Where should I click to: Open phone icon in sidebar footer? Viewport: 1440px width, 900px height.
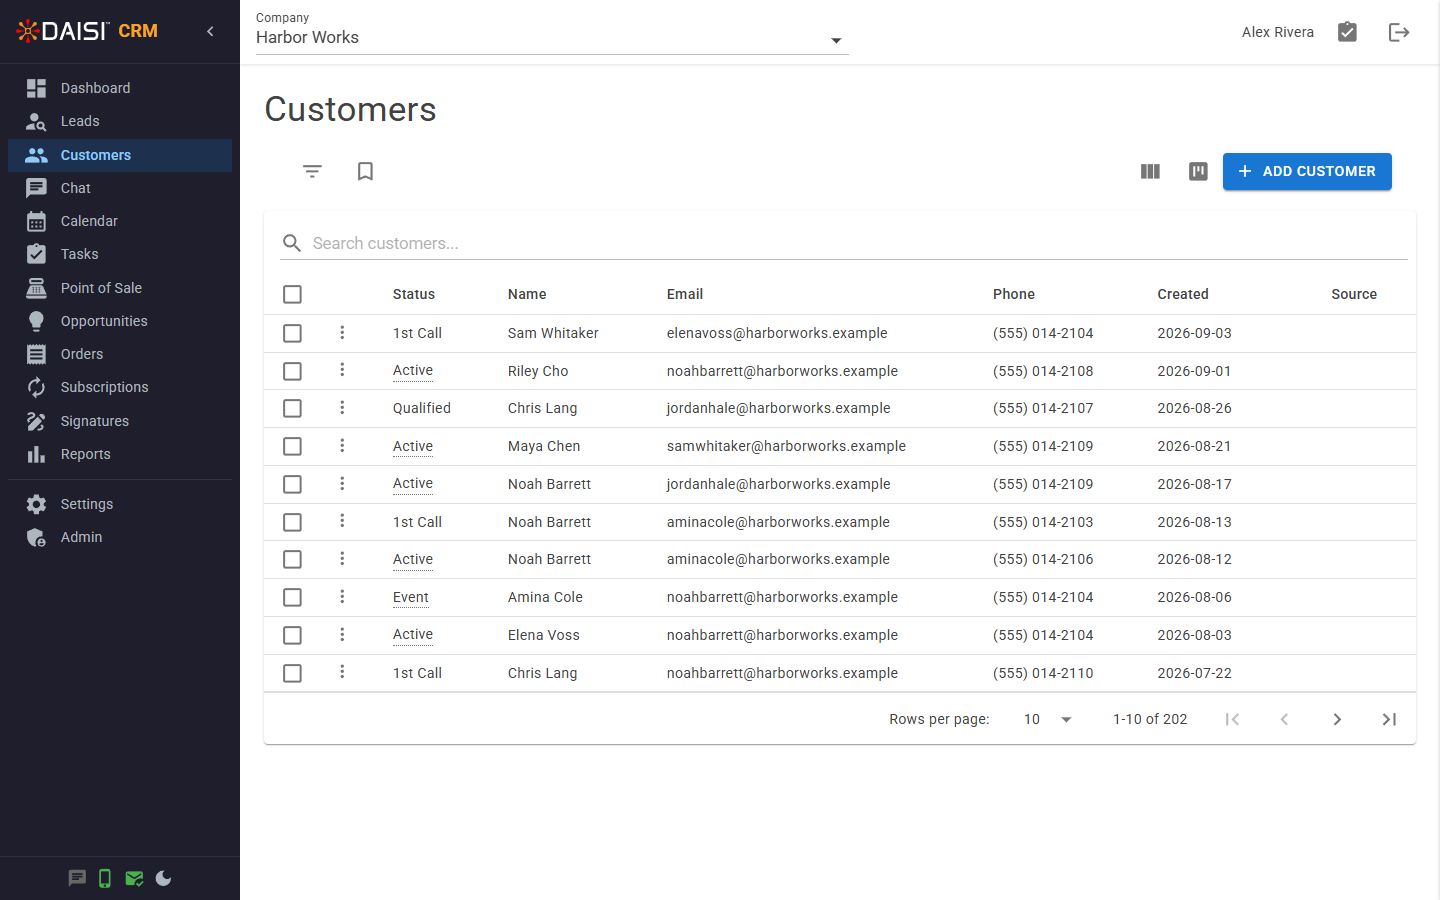pos(105,878)
